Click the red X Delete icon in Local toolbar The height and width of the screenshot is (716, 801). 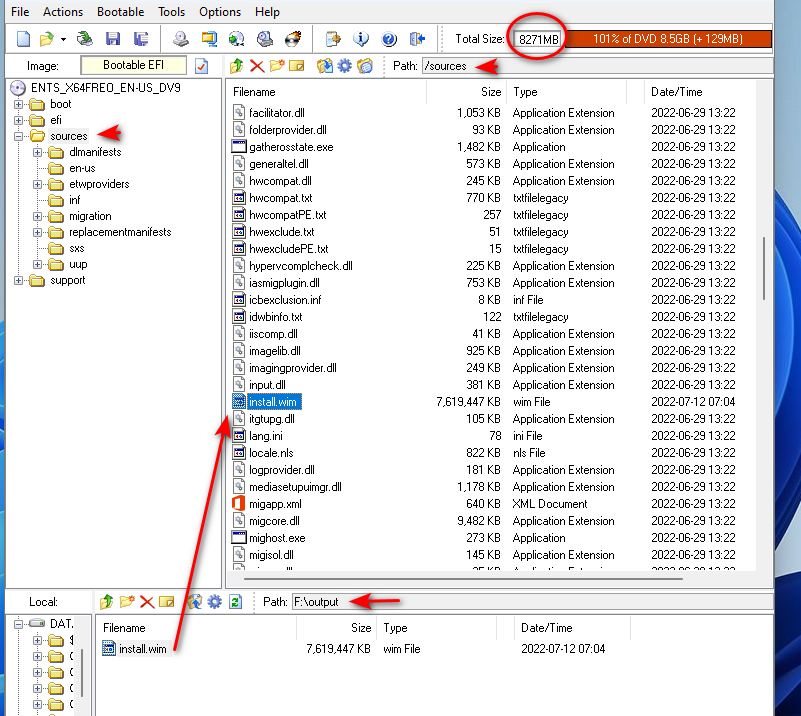point(147,602)
